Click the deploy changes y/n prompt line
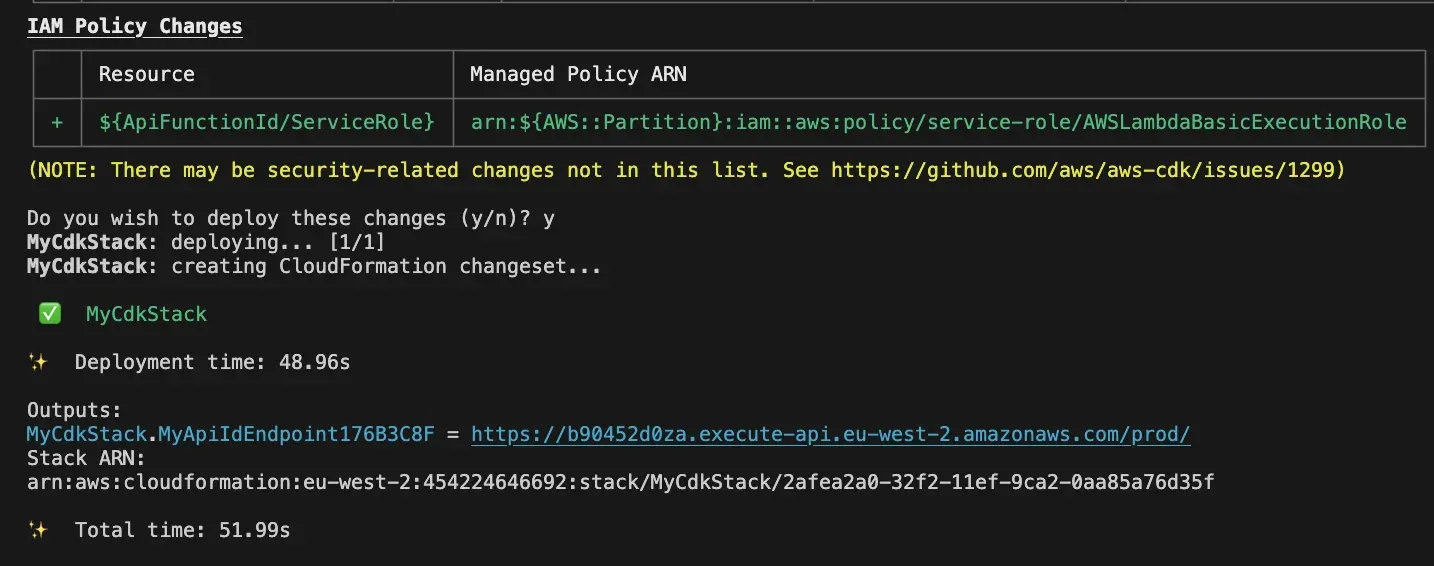1434x566 pixels. tap(290, 218)
